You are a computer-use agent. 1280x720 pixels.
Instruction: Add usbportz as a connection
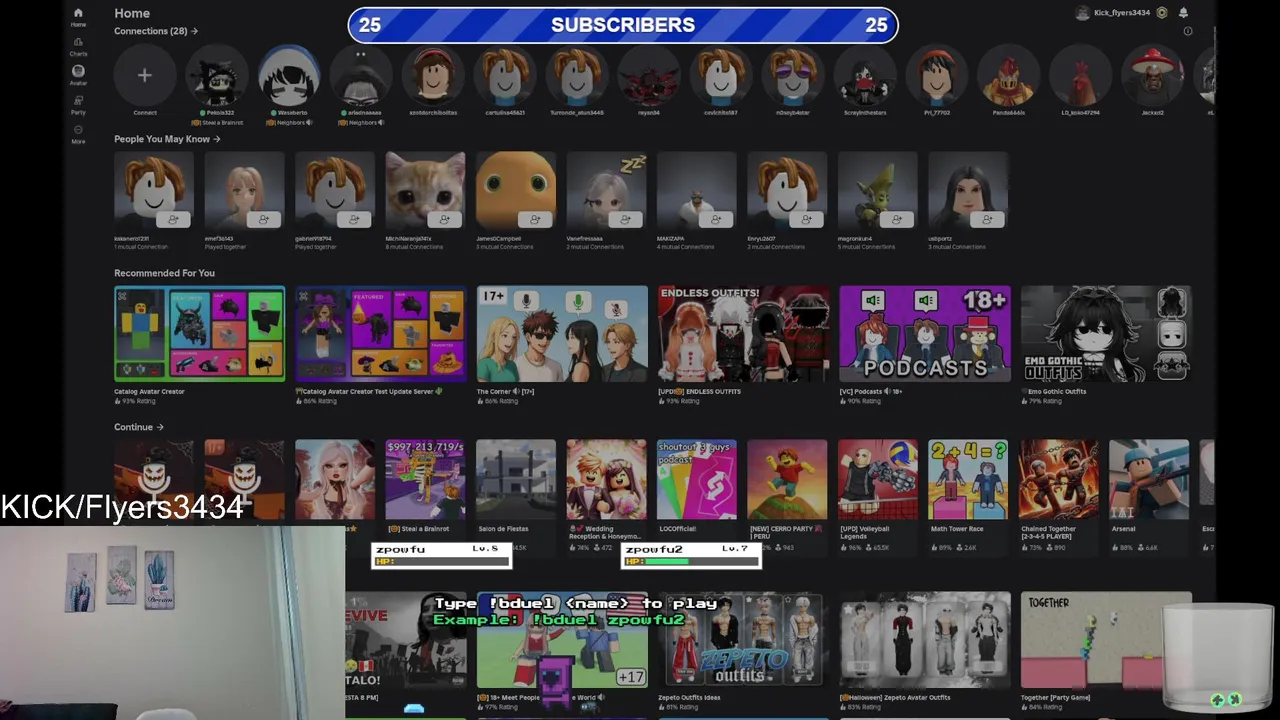pyautogui.click(x=987, y=219)
